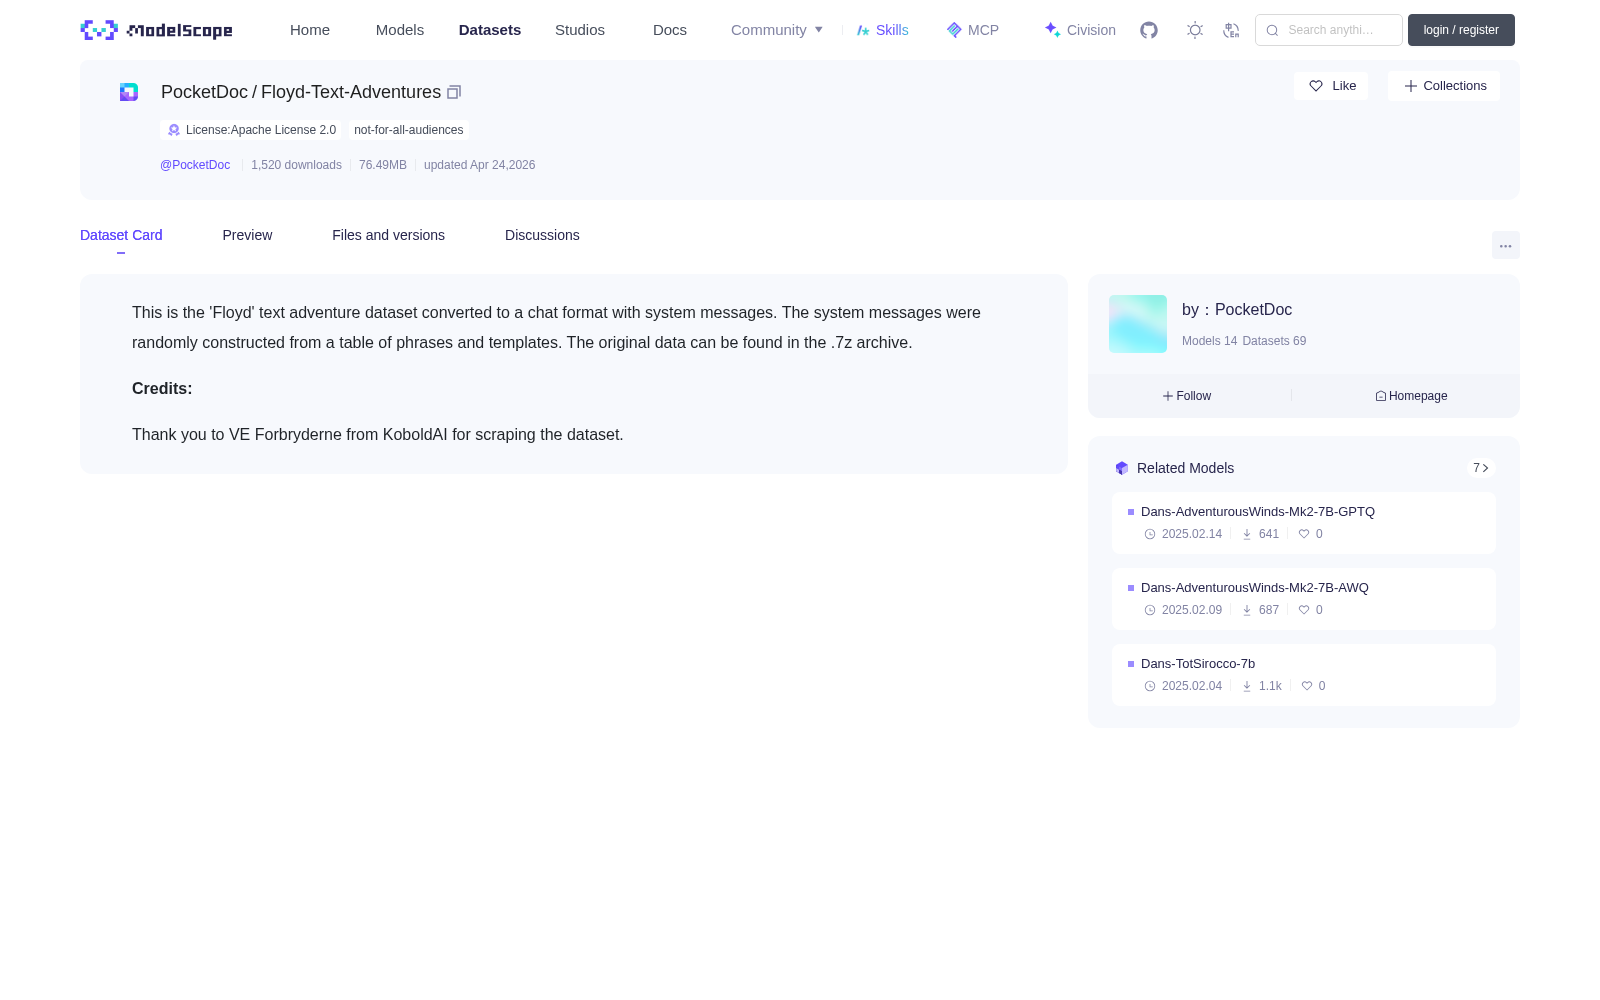Click the Skills sparkle icon
1600x1000 pixels.
(x=863, y=30)
